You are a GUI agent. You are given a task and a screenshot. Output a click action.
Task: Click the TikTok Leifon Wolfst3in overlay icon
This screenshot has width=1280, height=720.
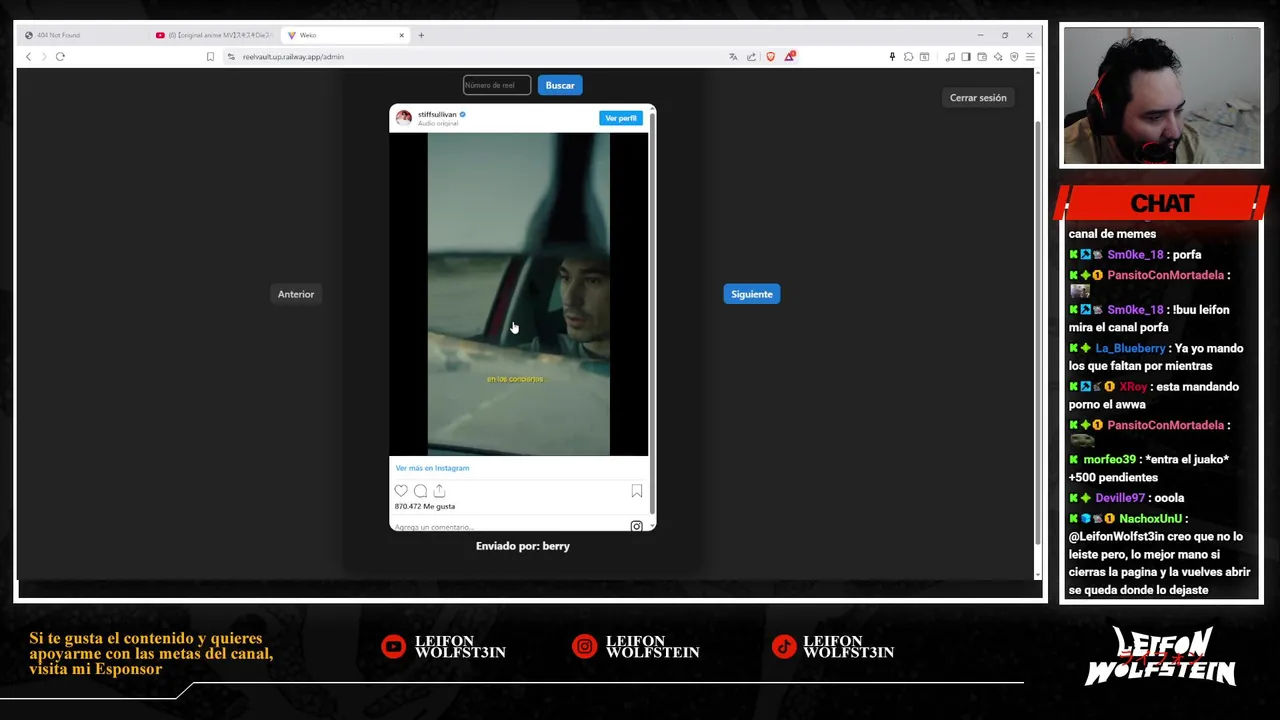coord(784,647)
